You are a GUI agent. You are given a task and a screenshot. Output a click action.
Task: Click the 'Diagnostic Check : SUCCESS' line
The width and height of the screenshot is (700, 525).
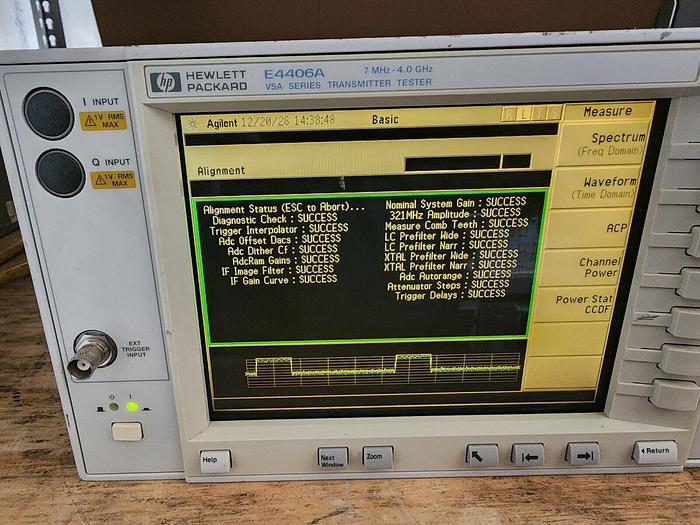(275, 219)
